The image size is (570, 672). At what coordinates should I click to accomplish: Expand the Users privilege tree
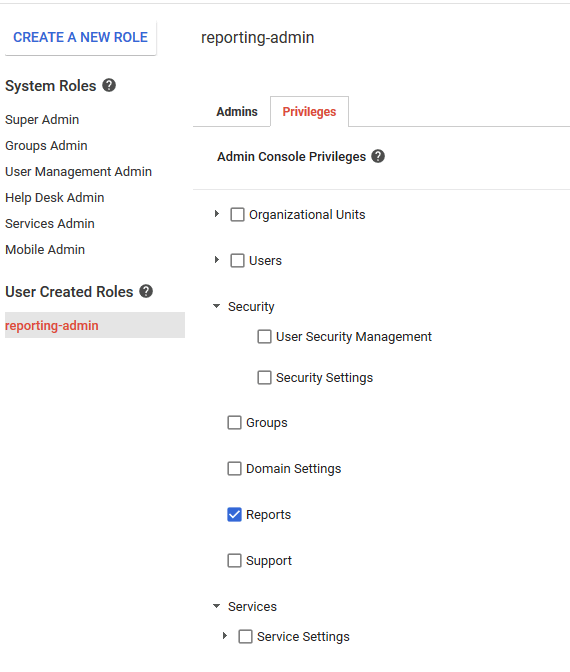(217, 260)
